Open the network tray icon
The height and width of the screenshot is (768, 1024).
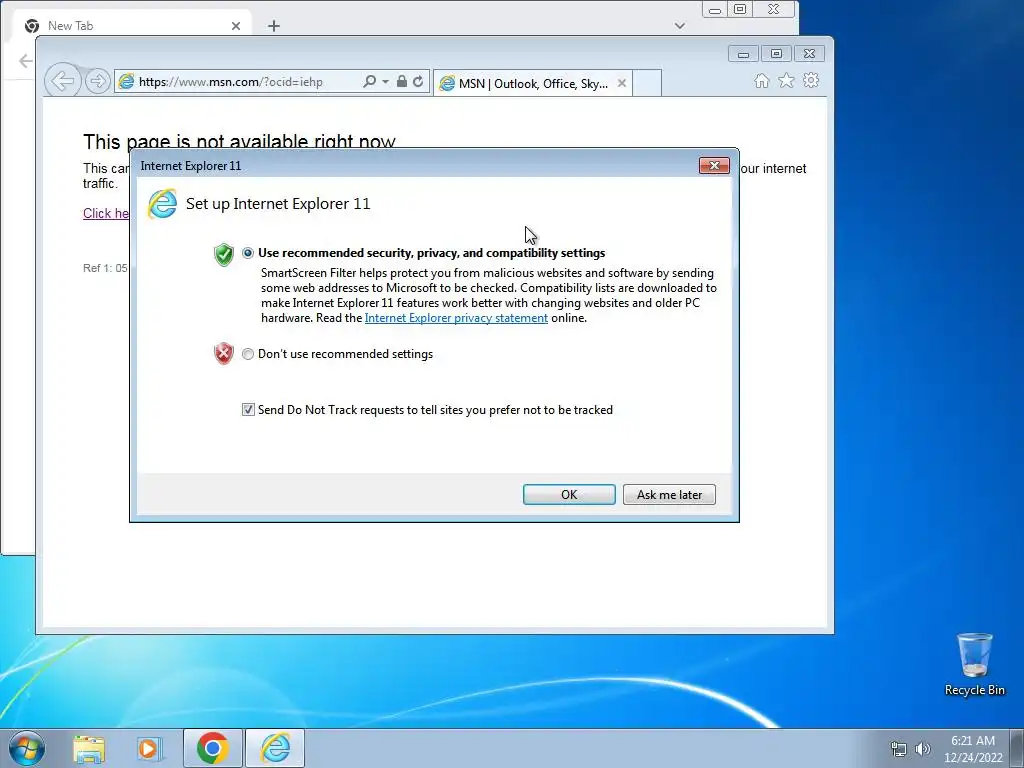pos(899,749)
